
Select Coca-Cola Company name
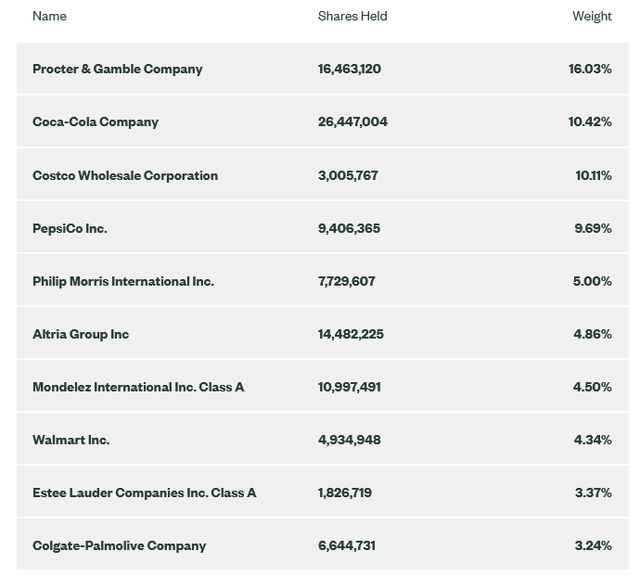coord(96,122)
